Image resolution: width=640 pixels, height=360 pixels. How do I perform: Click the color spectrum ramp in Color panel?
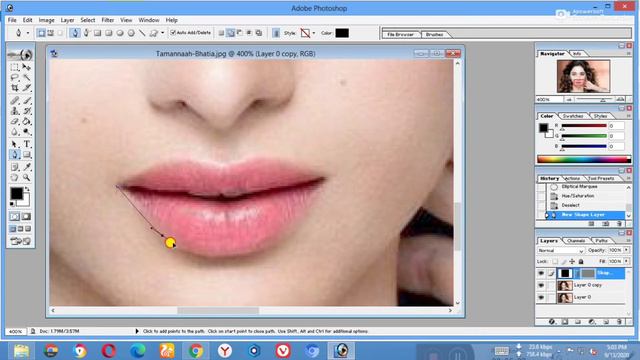pos(584,159)
